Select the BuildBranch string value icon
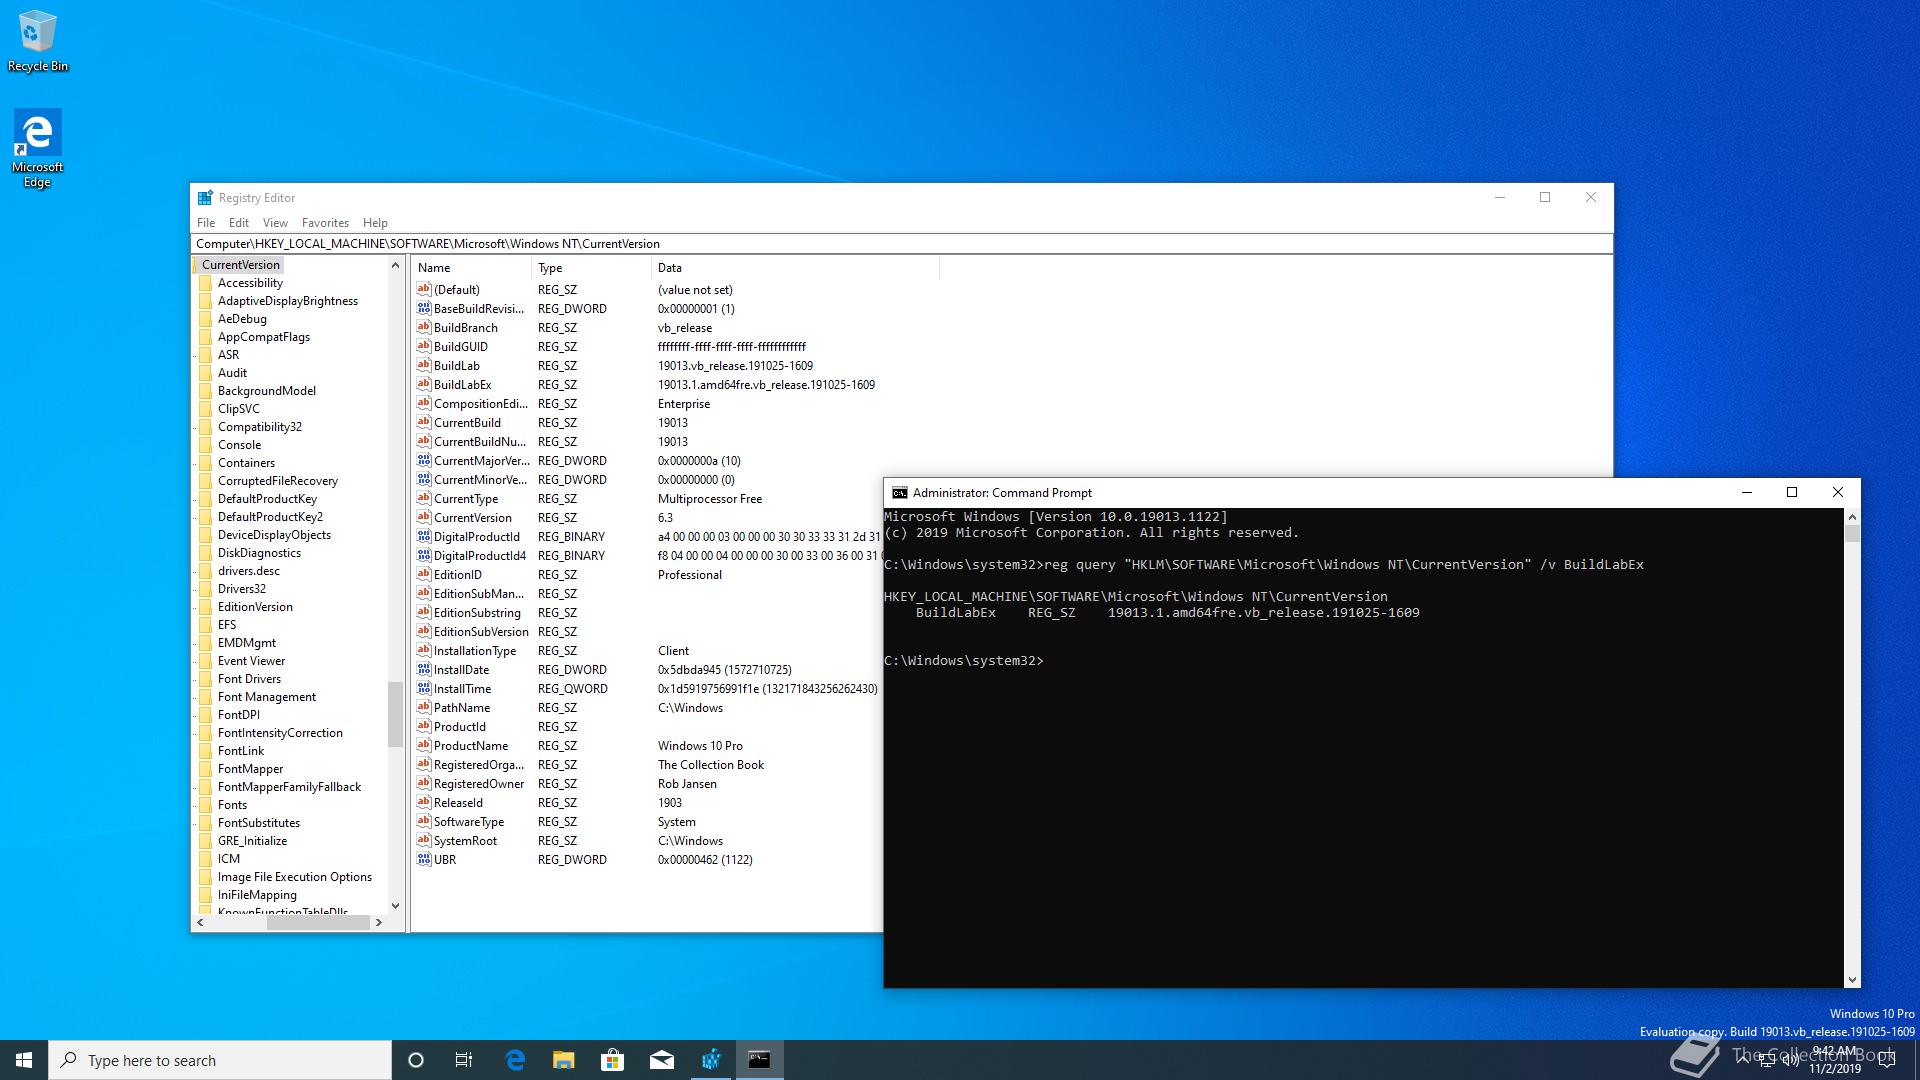The height and width of the screenshot is (1080, 1920). click(x=424, y=328)
